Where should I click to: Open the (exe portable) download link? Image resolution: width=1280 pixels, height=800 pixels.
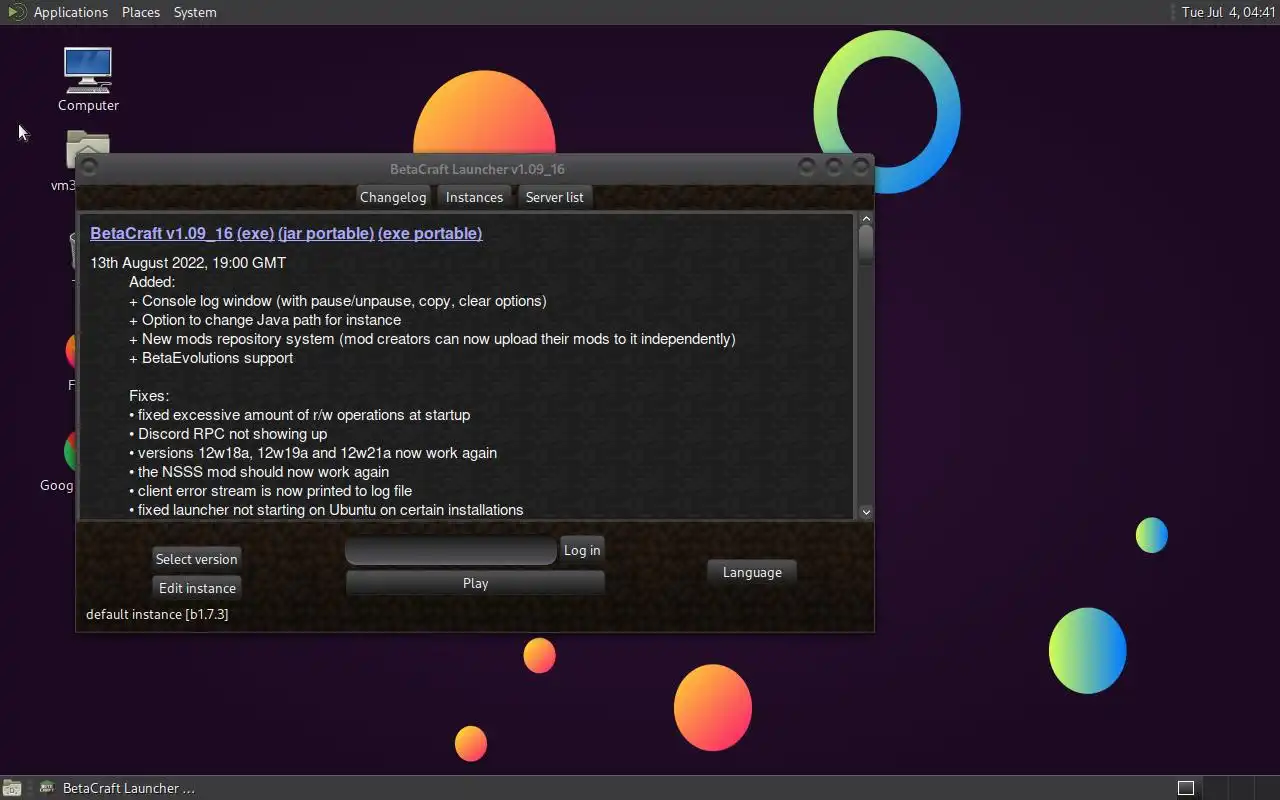pos(430,233)
